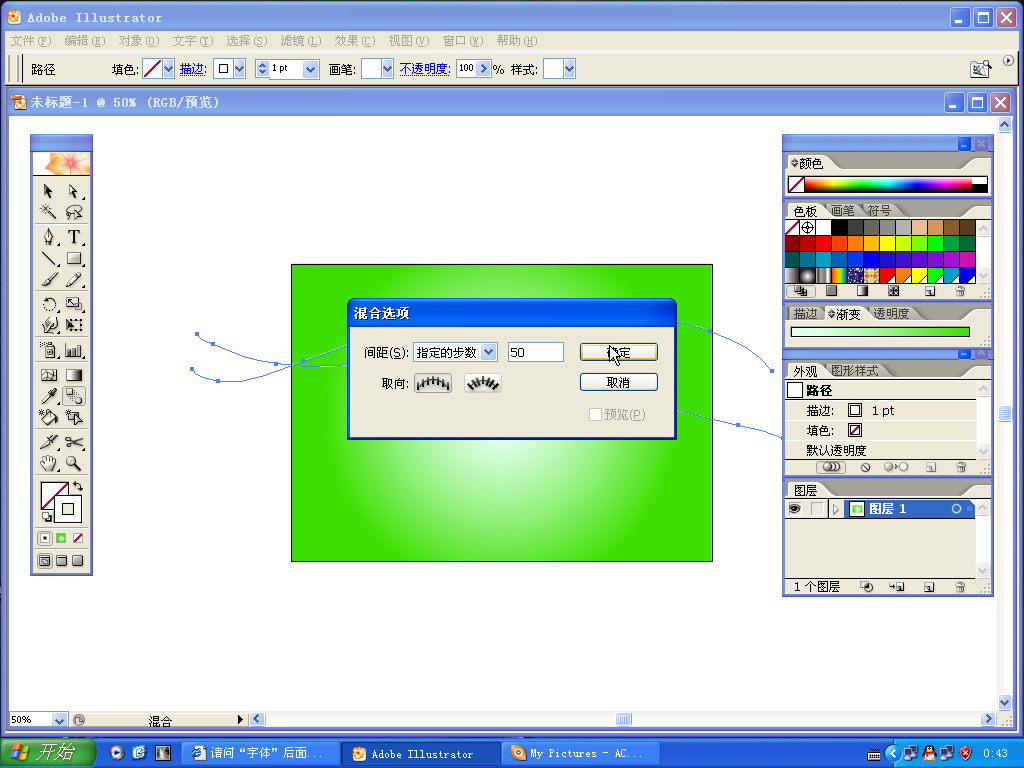This screenshot has height=768, width=1024.
Task: Open the 画笔 brush dropdown in control bar
Action: [387, 69]
